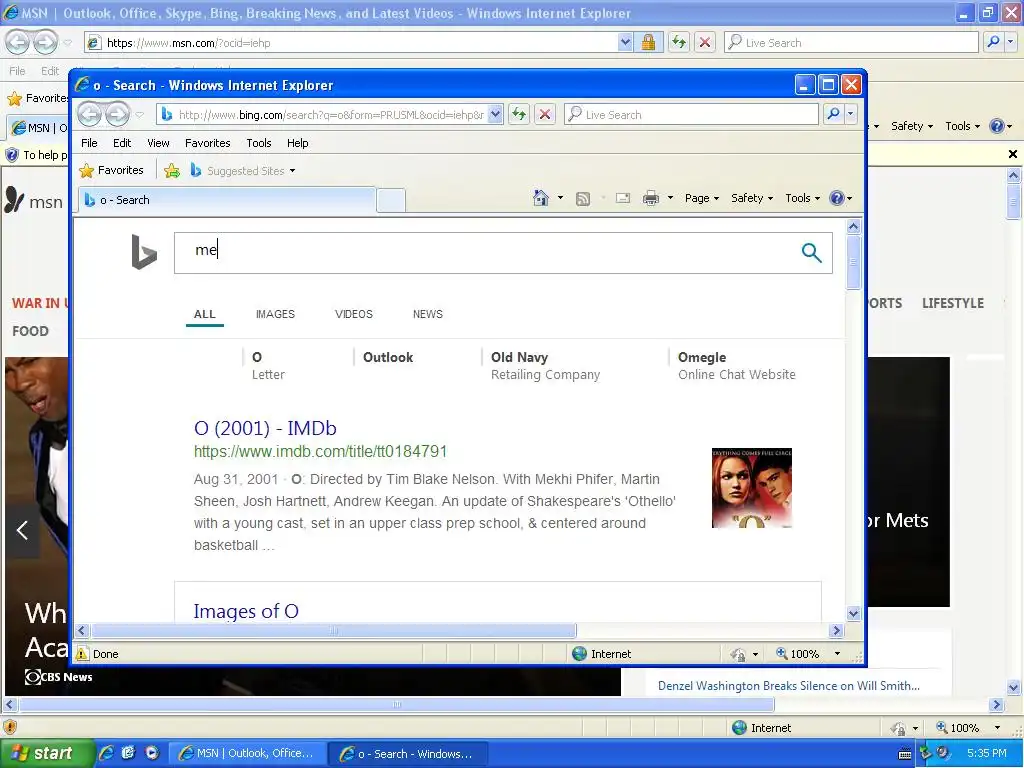Click previous slide arrow on MSN page
This screenshot has height=768, width=1024.
coord(22,530)
